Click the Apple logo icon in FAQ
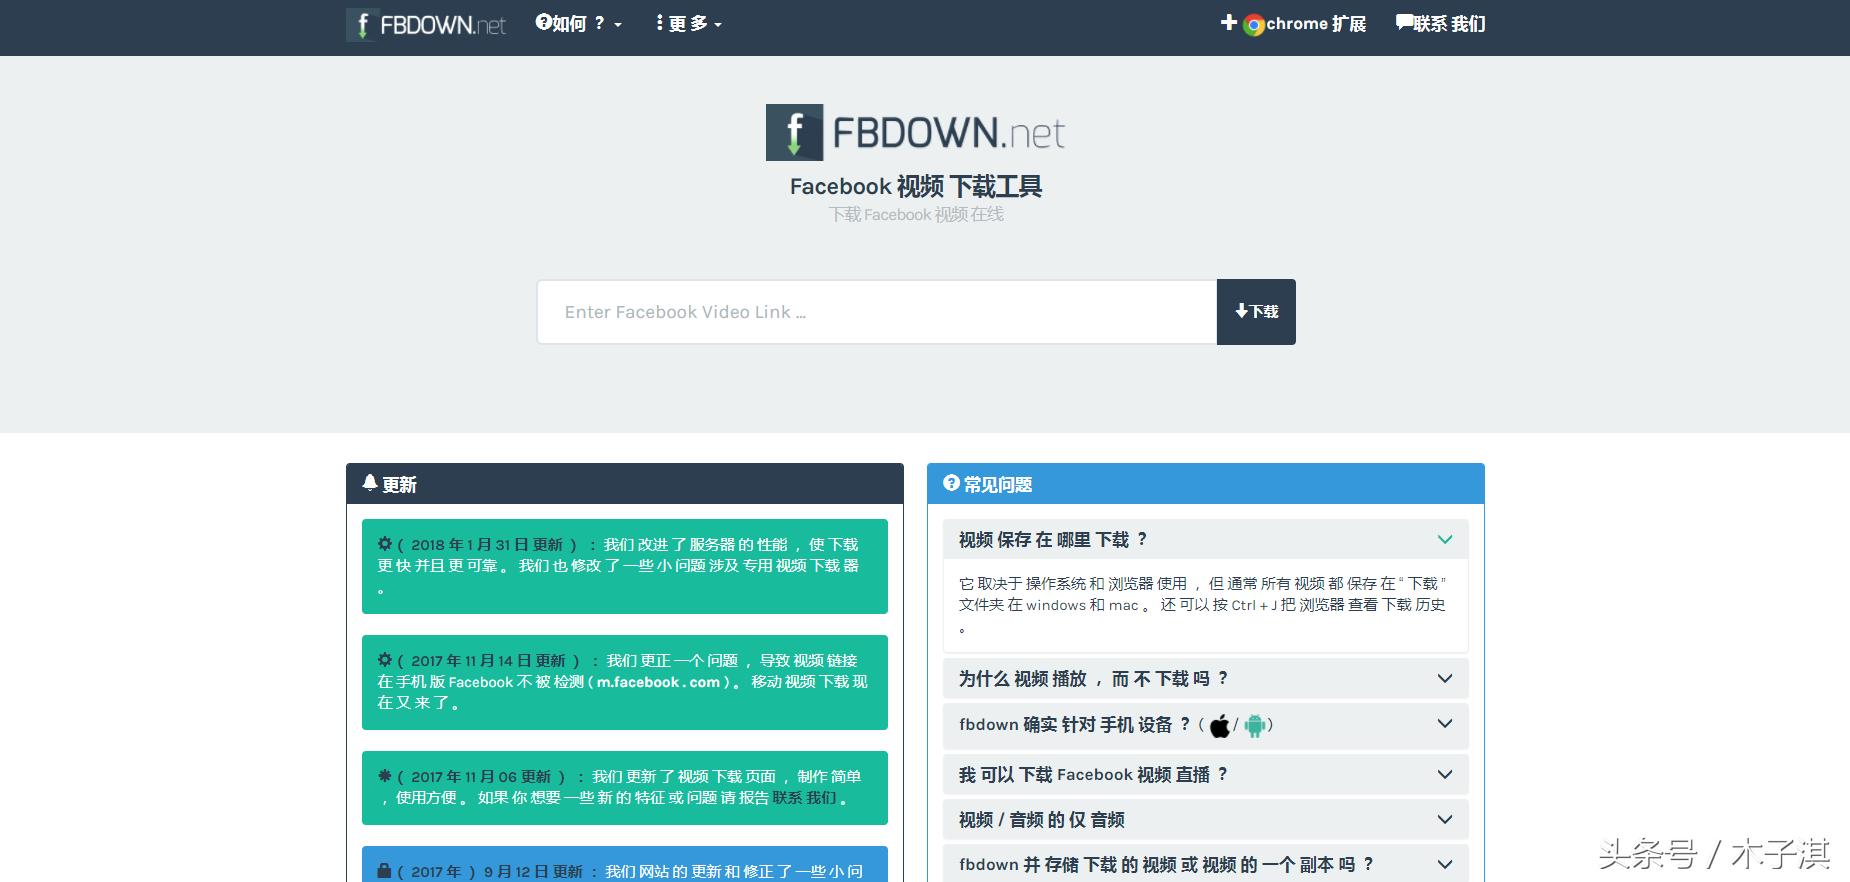1850x882 pixels. pyautogui.click(x=1219, y=726)
